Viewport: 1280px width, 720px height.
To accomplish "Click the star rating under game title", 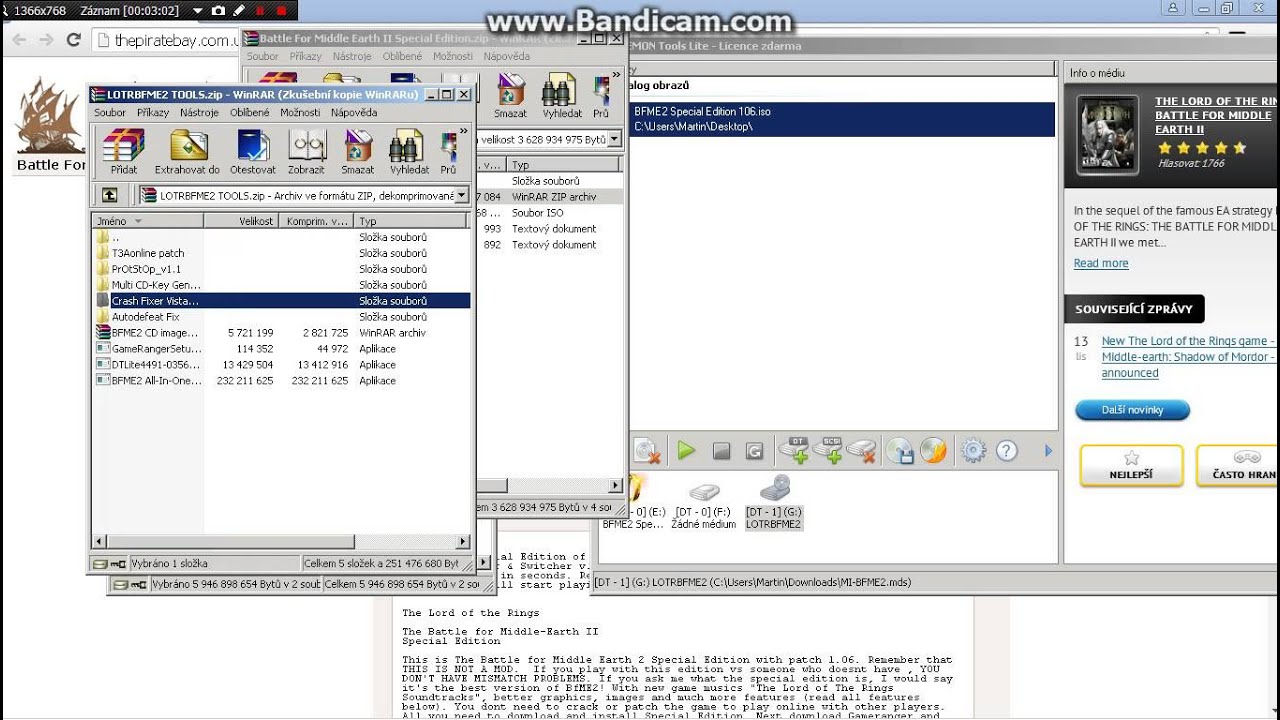I will click(1203, 148).
